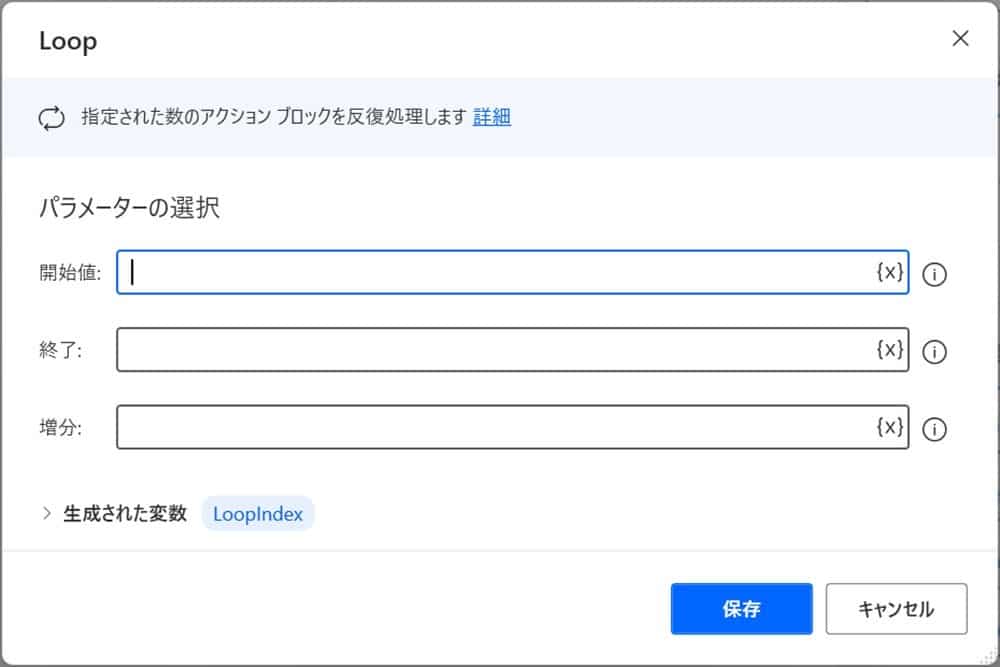1000x667 pixels.
Task: Open the variable picker {x} for 終了
Action: [888, 350]
